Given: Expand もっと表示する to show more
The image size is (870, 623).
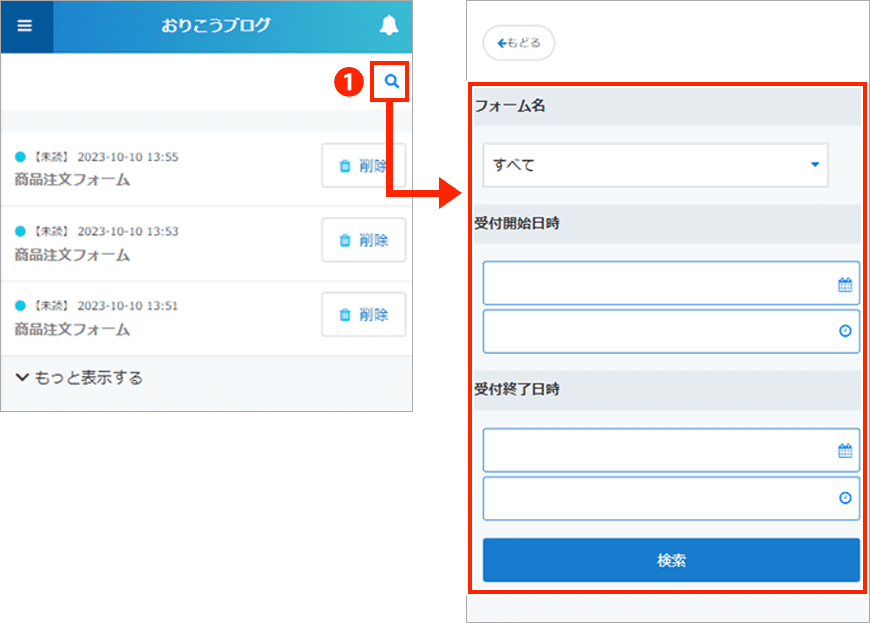Looking at the screenshot, I should (x=79, y=378).
